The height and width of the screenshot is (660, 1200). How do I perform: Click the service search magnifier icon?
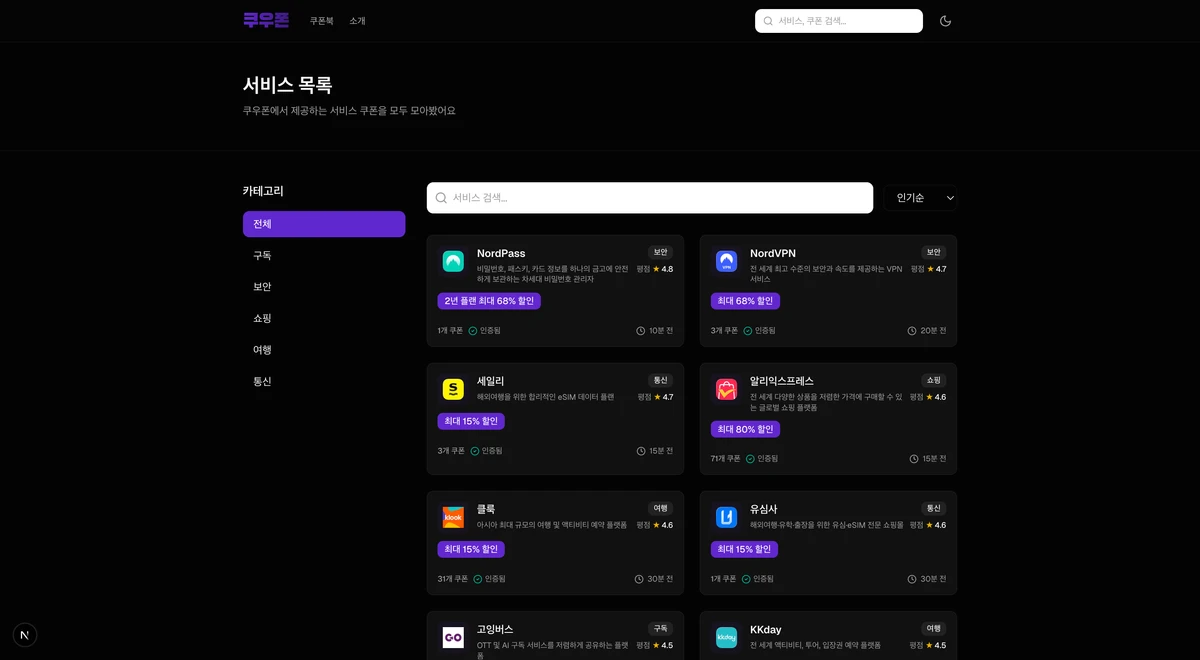coord(441,198)
